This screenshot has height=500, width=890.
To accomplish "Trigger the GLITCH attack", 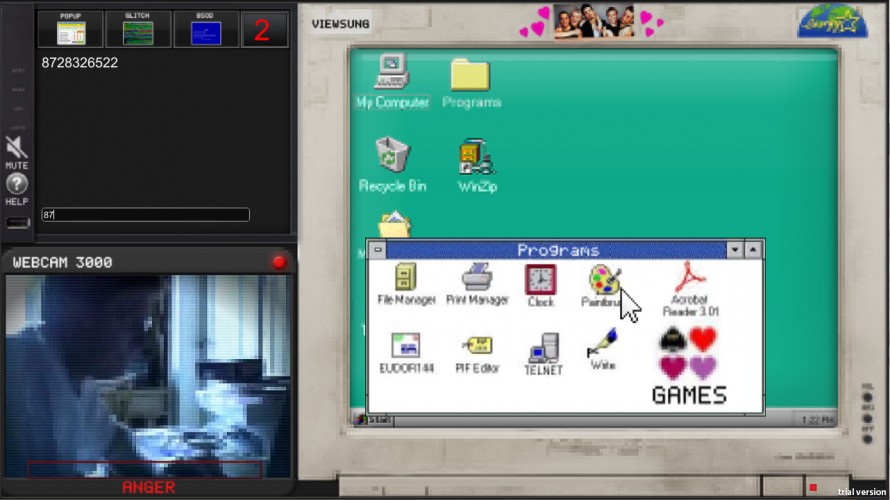I will pos(137,29).
